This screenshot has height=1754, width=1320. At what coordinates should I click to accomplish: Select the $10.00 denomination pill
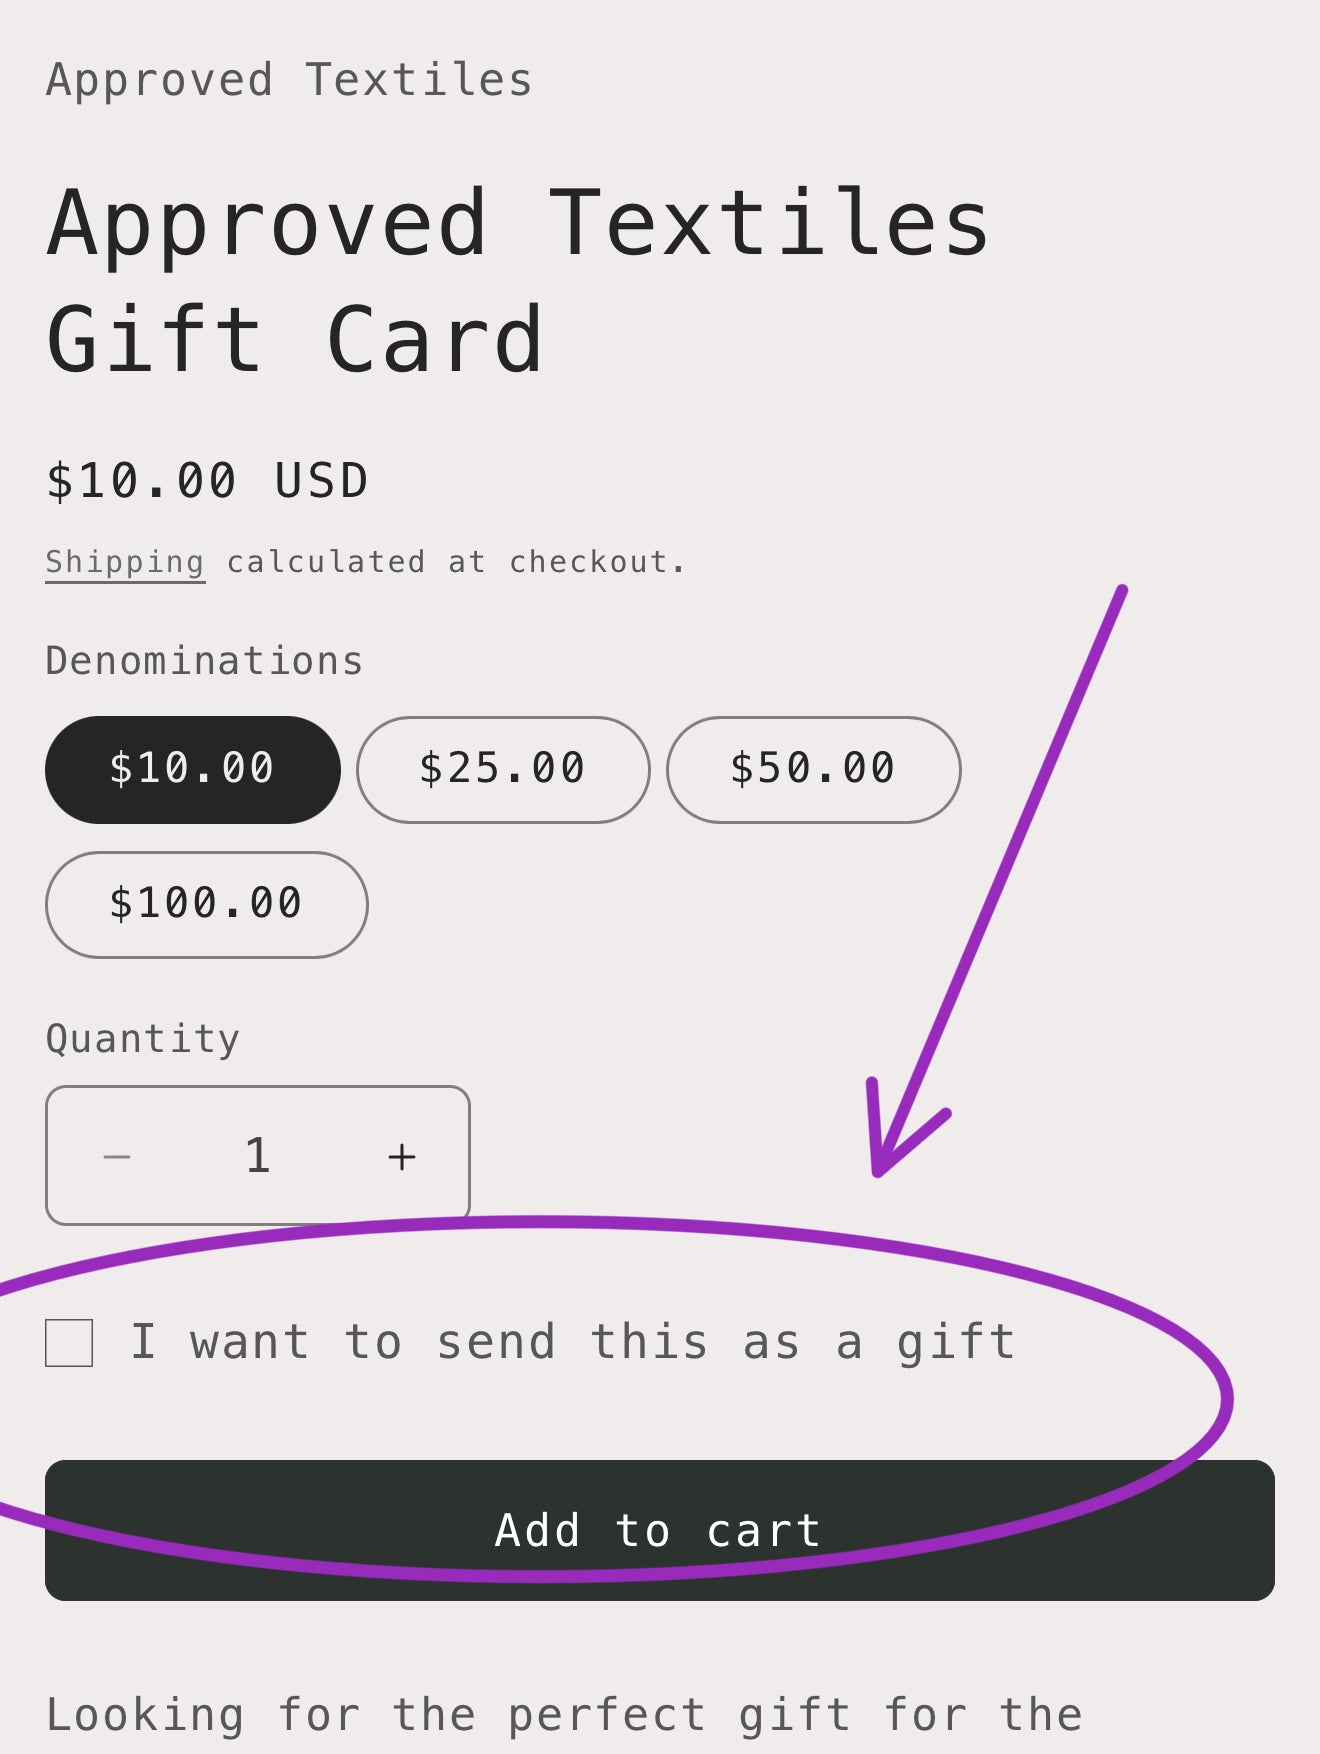click(x=192, y=768)
